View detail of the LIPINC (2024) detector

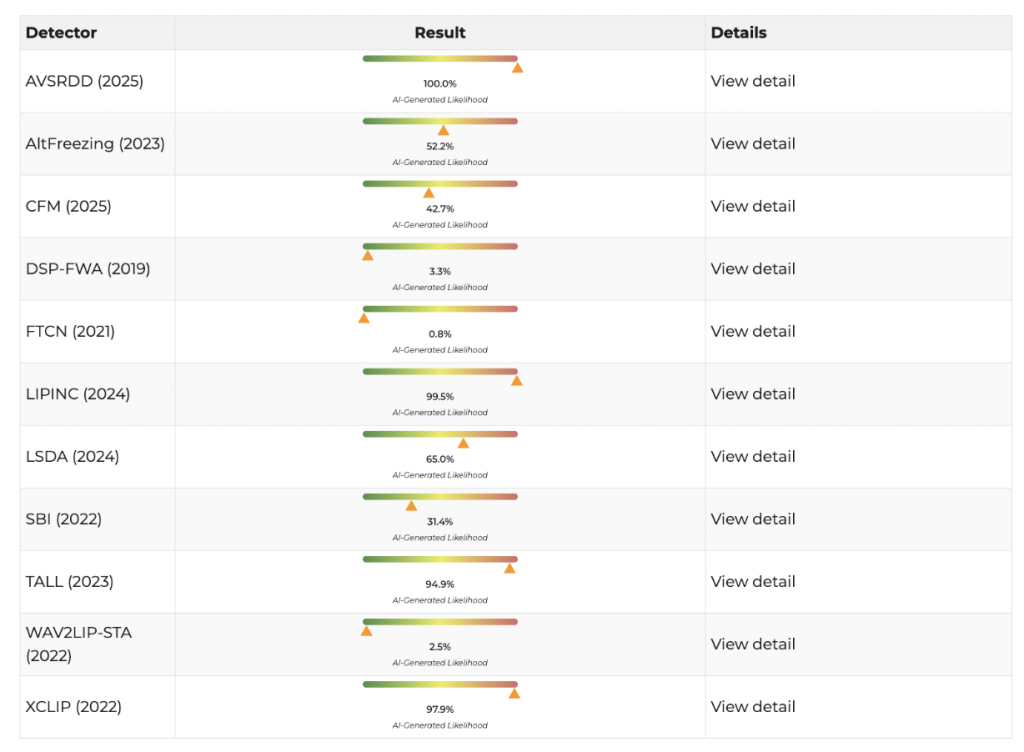[x=753, y=394]
